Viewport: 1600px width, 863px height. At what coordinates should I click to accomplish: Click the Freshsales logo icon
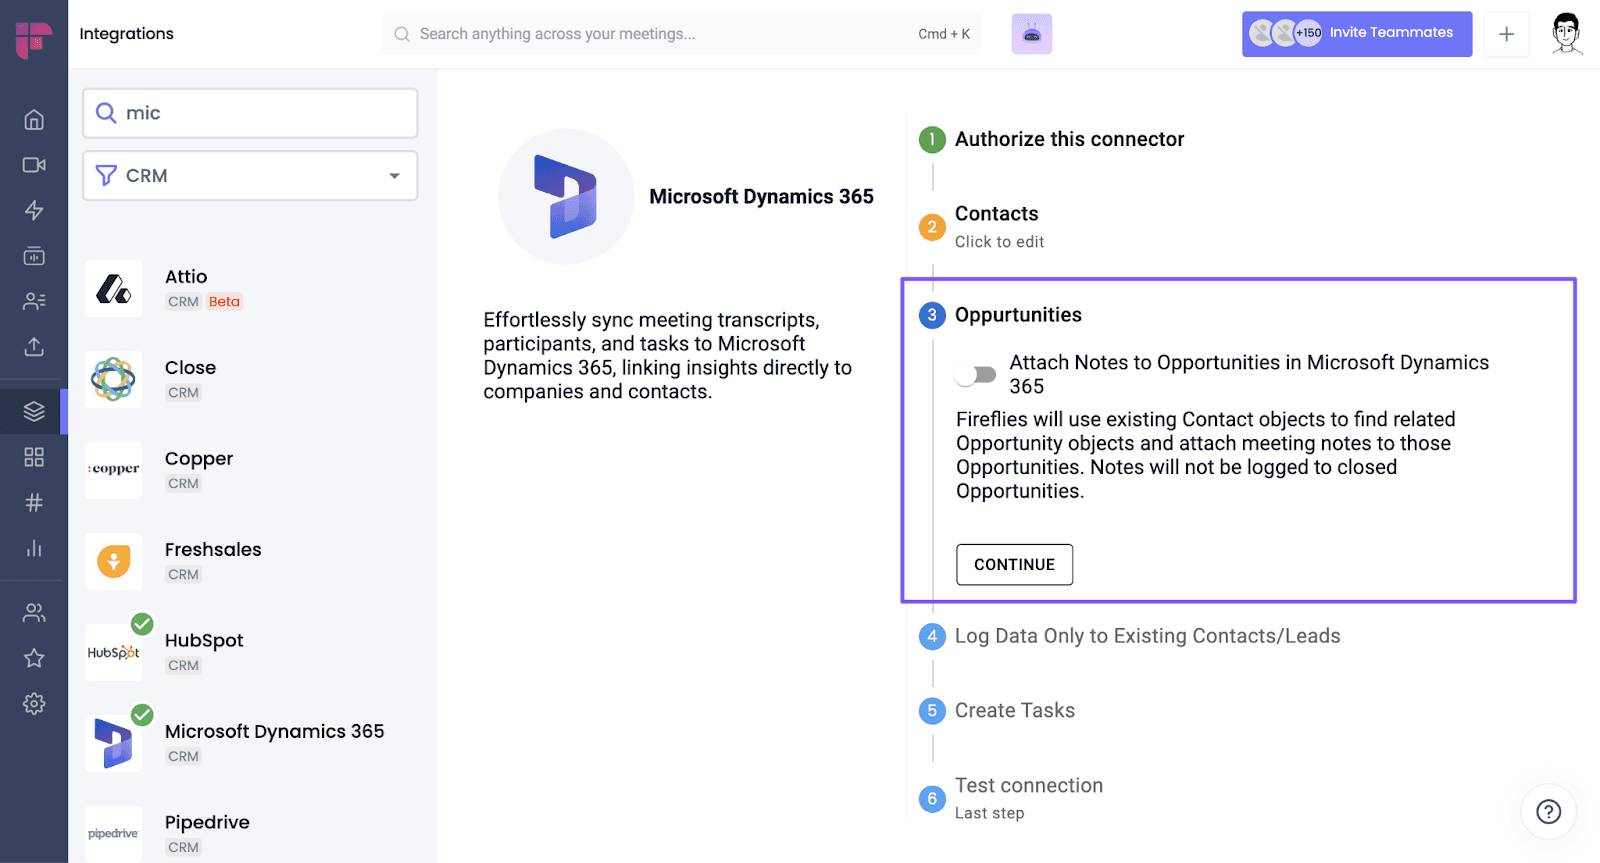[x=114, y=561]
